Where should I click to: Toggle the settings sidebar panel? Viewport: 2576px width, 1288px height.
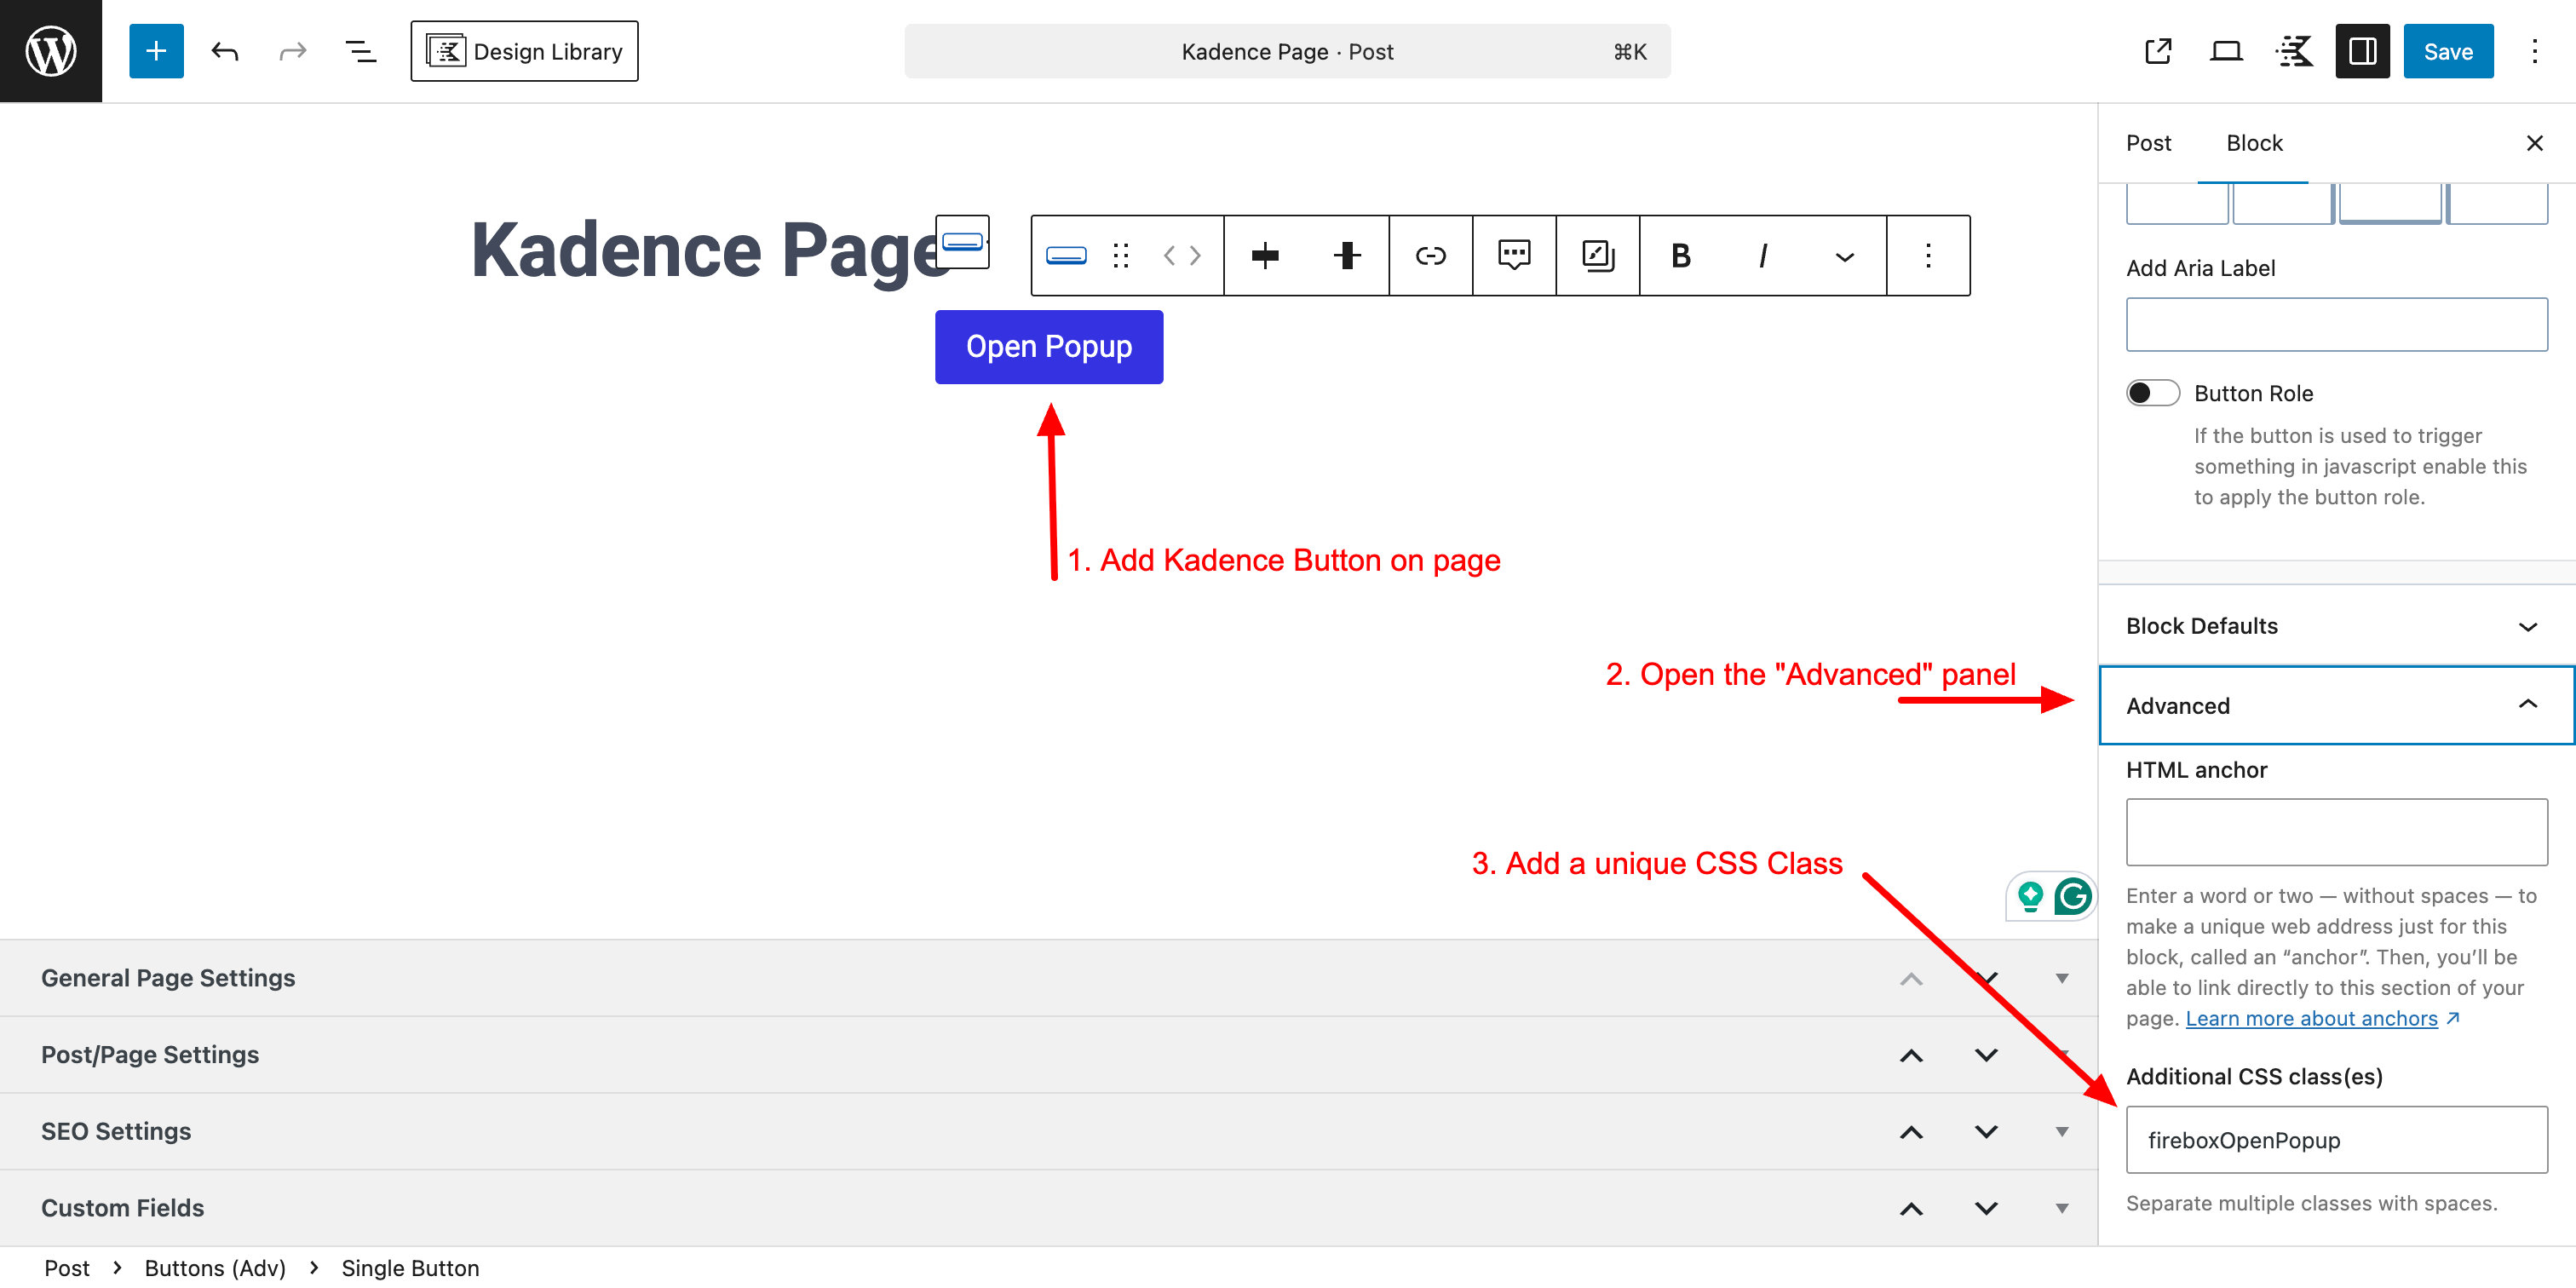pyautogui.click(x=2362, y=51)
